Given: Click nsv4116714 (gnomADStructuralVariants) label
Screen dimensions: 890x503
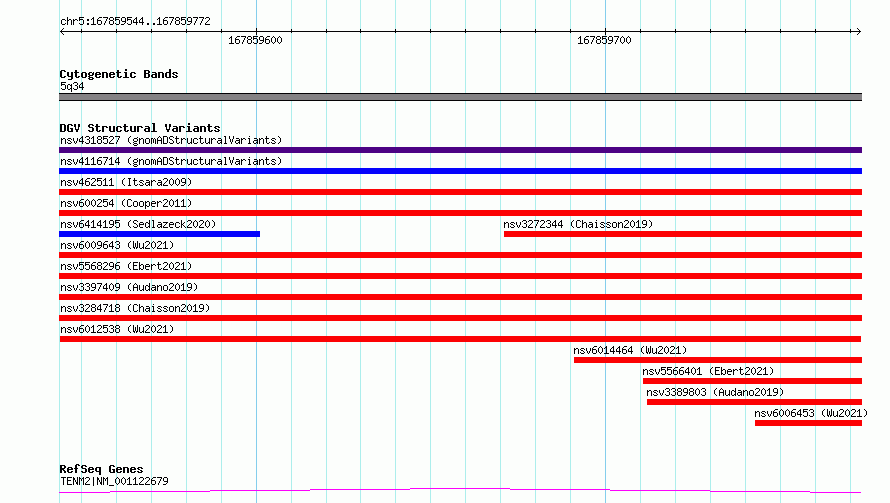Looking at the screenshot, I should pyautogui.click(x=171, y=161).
